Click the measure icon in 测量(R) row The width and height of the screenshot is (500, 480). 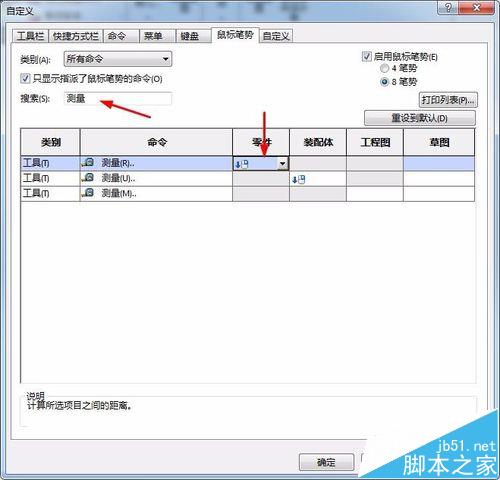88,163
